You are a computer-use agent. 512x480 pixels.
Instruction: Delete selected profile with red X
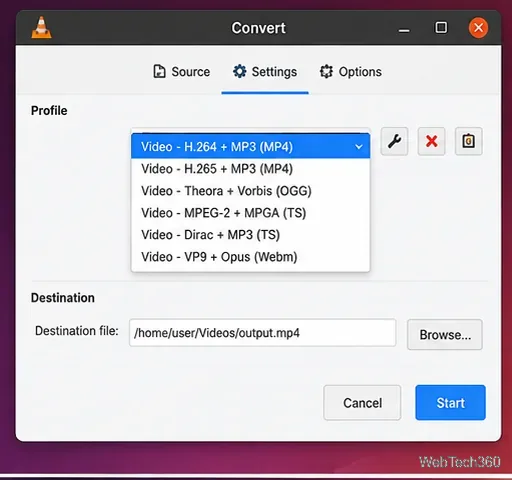pyautogui.click(x=431, y=141)
